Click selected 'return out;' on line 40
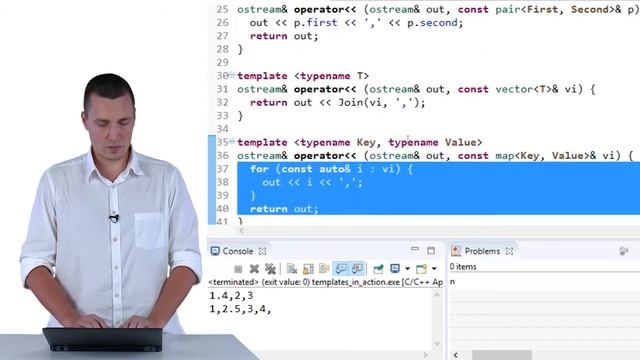Viewport: 640px width, 360px height. coord(284,209)
